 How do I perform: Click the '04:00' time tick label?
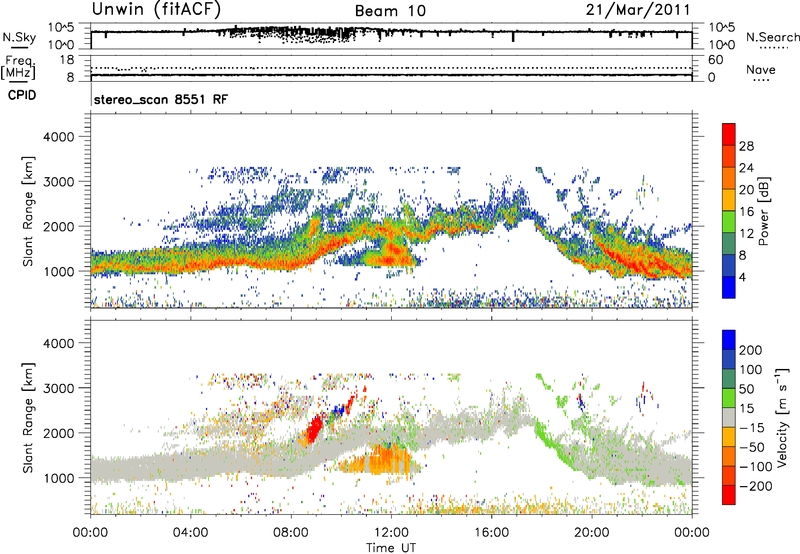click(x=191, y=533)
